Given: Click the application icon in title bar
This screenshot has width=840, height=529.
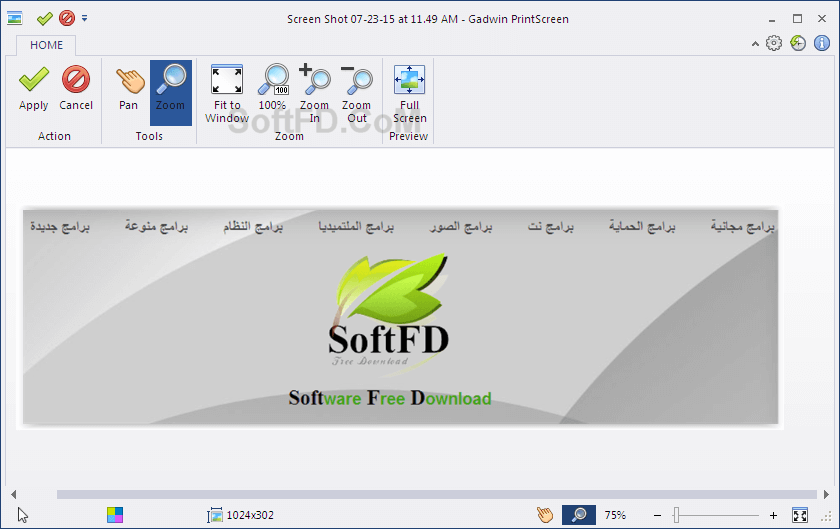Looking at the screenshot, I should click(x=14, y=19).
